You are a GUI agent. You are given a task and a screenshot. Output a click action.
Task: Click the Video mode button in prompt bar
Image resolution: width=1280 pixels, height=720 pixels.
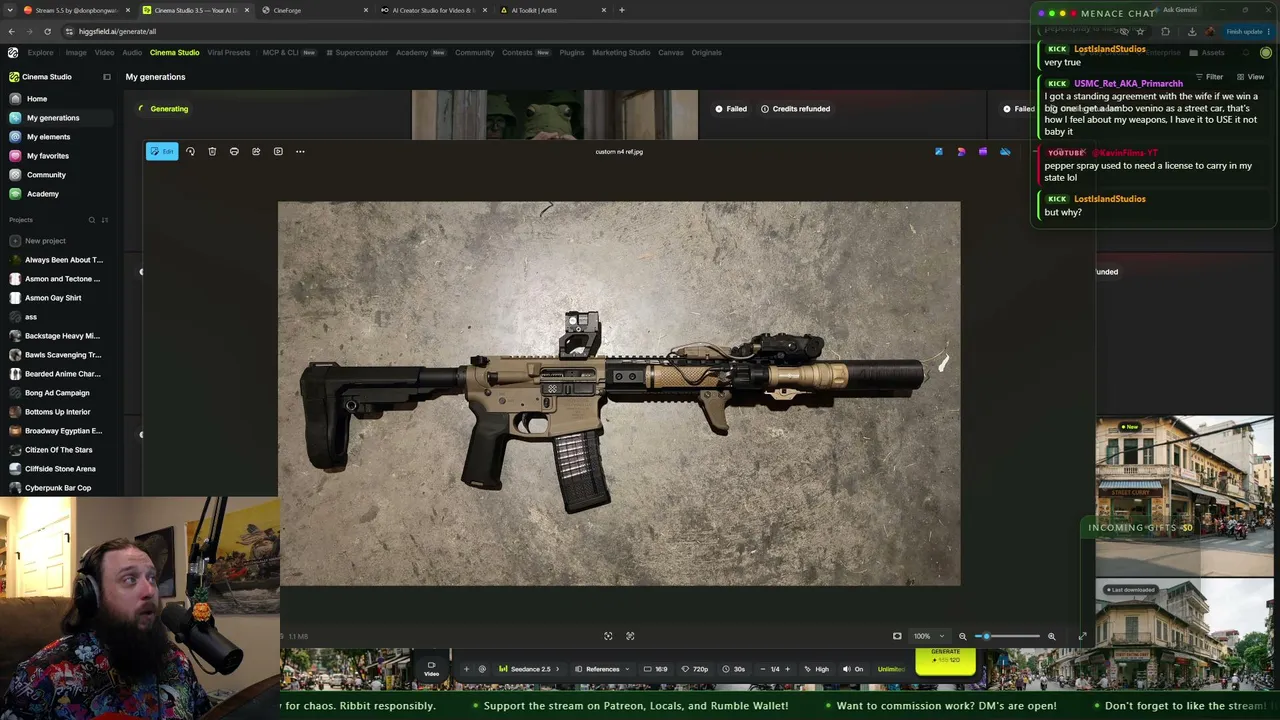point(432,668)
